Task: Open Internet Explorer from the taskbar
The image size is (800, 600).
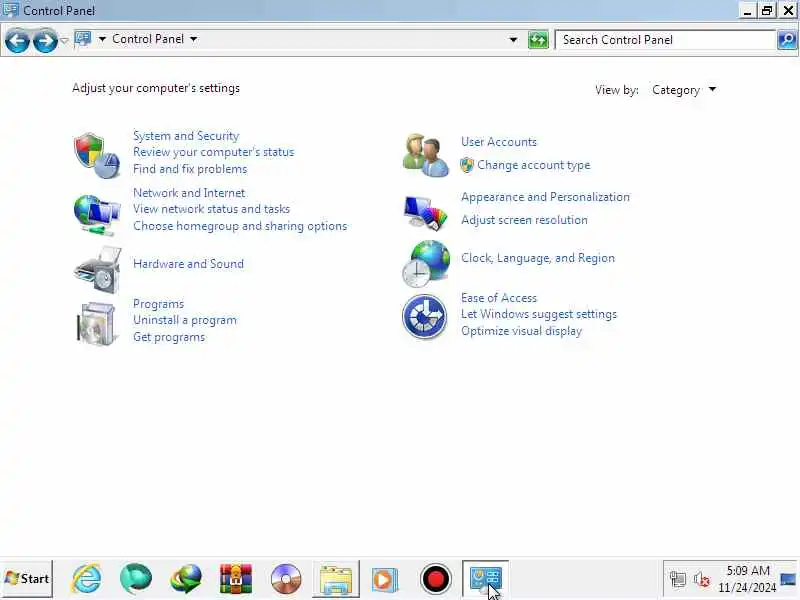Action: click(86, 579)
